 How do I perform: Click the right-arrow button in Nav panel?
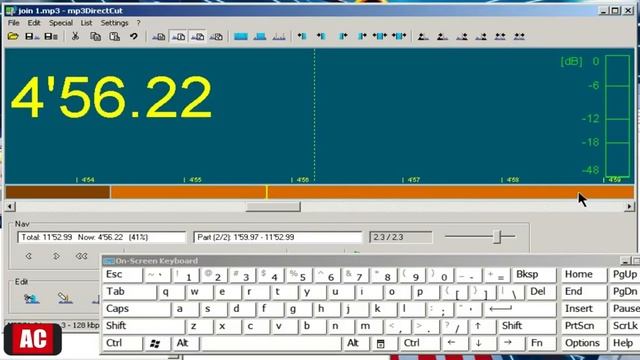(56, 256)
